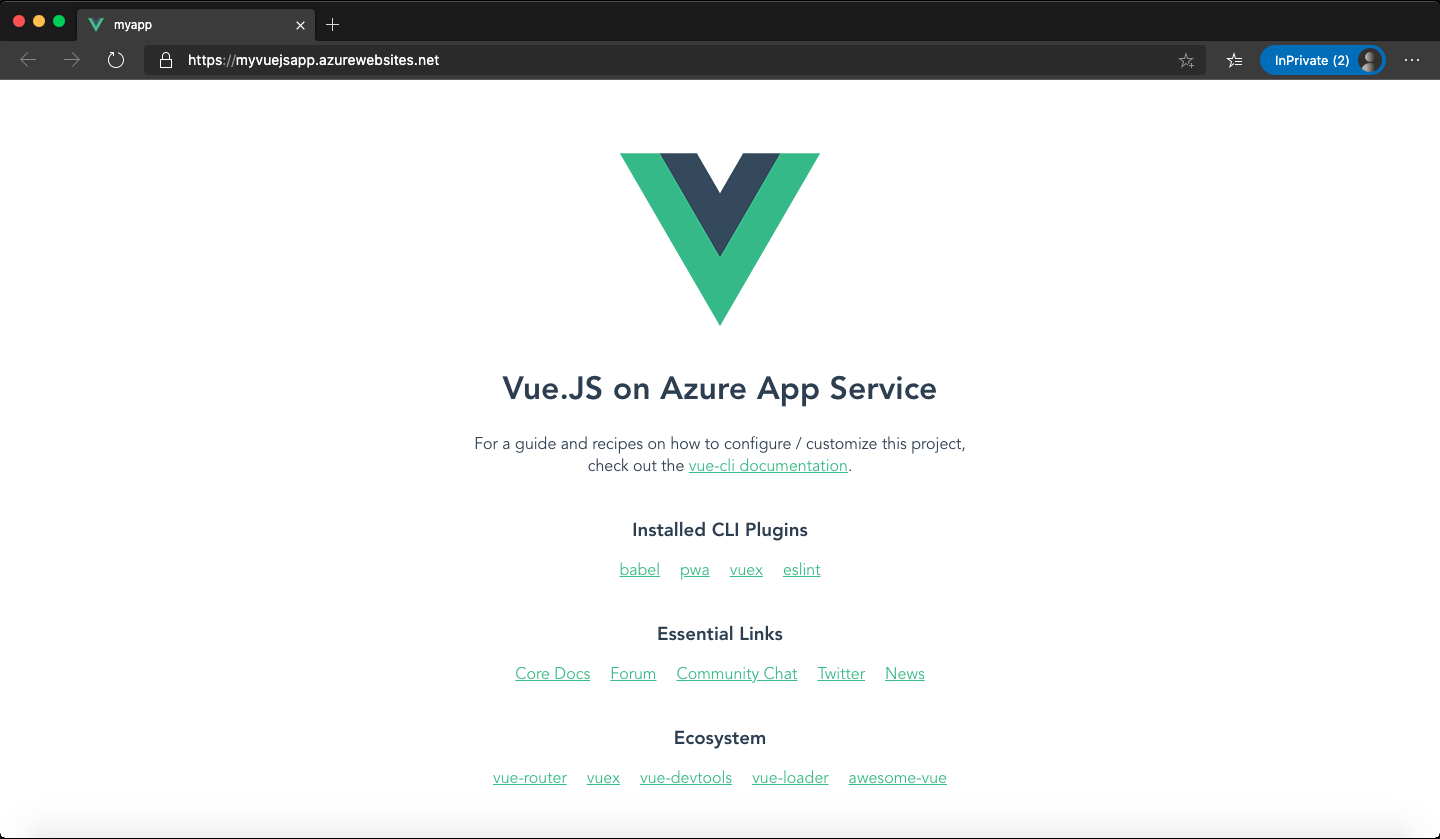The width and height of the screenshot is (1440, 839).
Task: Click the address bar URL field
Action: coord(675,60)
